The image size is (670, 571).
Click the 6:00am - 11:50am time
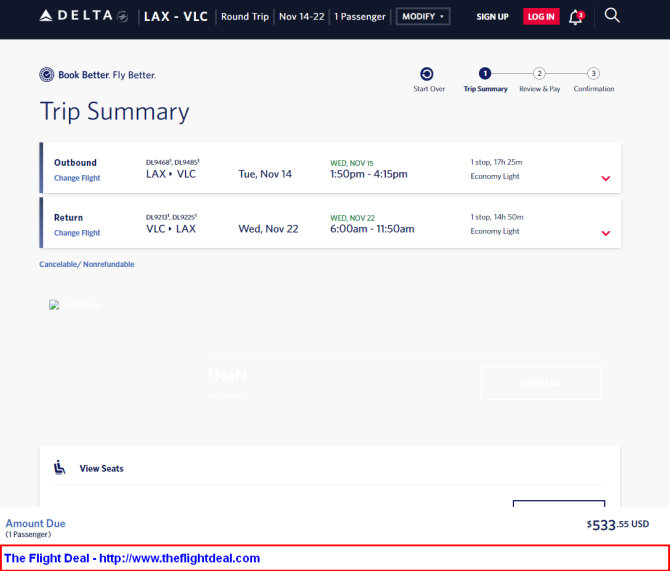coord(372,229)
